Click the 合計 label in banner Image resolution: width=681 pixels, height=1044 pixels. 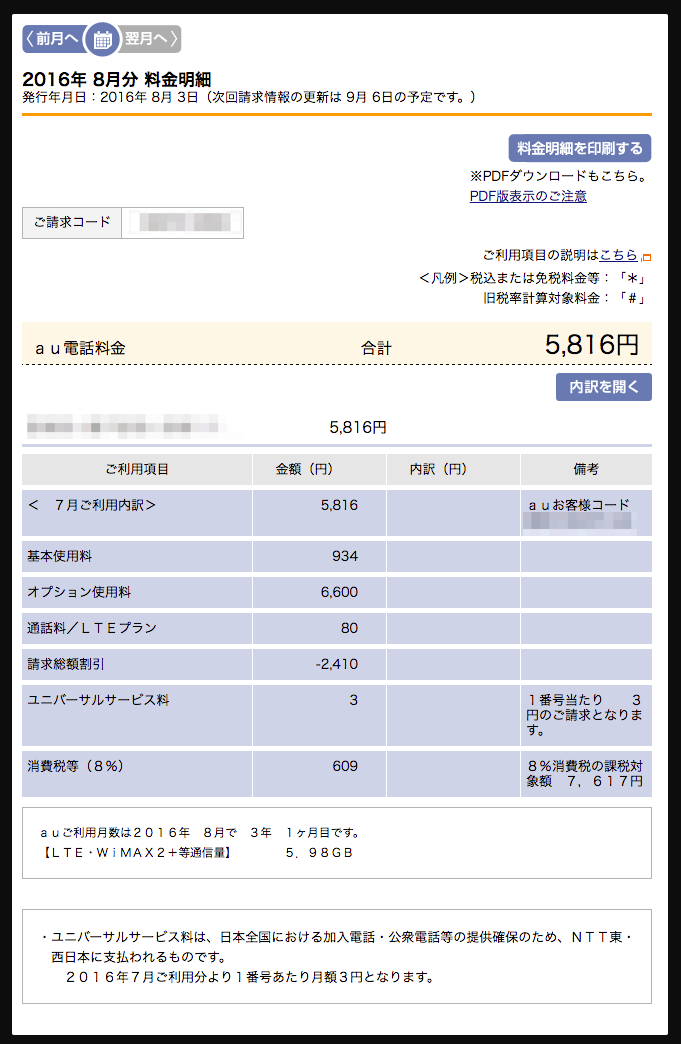click(x=376, y=348)
